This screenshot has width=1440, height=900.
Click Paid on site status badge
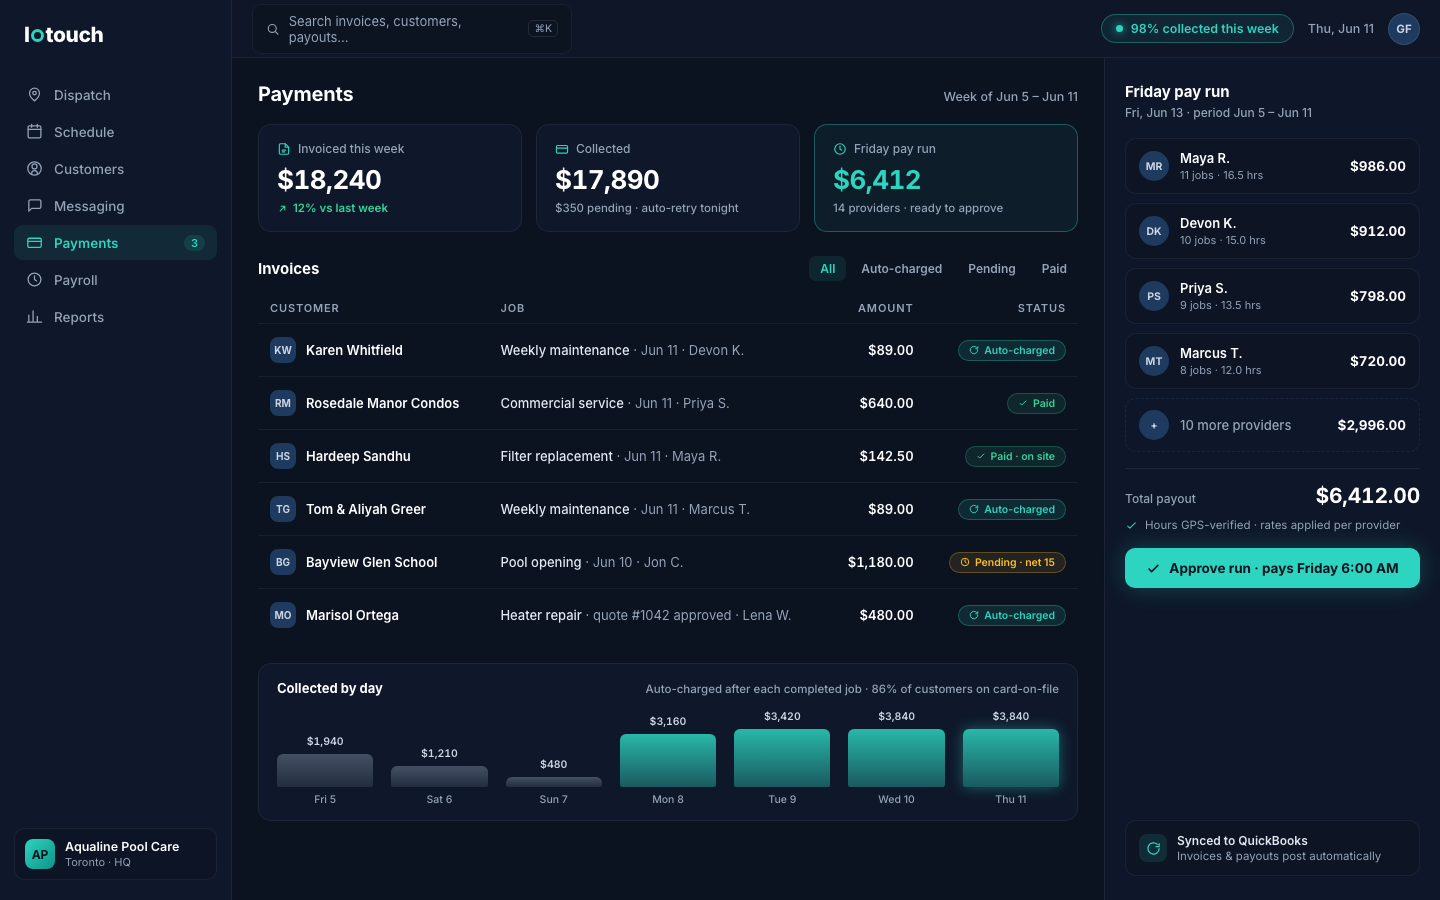(x=1015, y=456)
